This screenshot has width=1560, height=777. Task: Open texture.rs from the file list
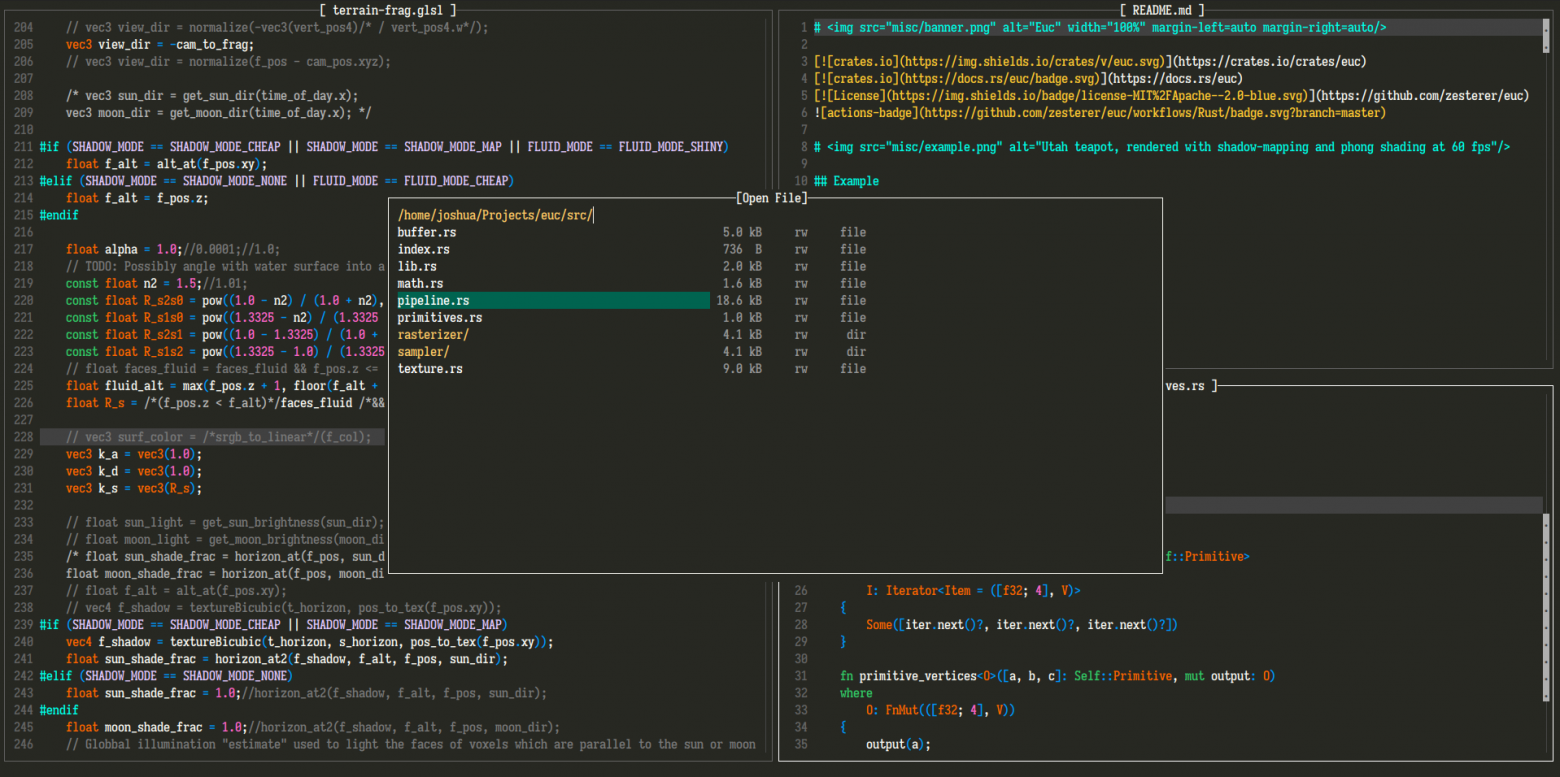click(x=430, y=368)
